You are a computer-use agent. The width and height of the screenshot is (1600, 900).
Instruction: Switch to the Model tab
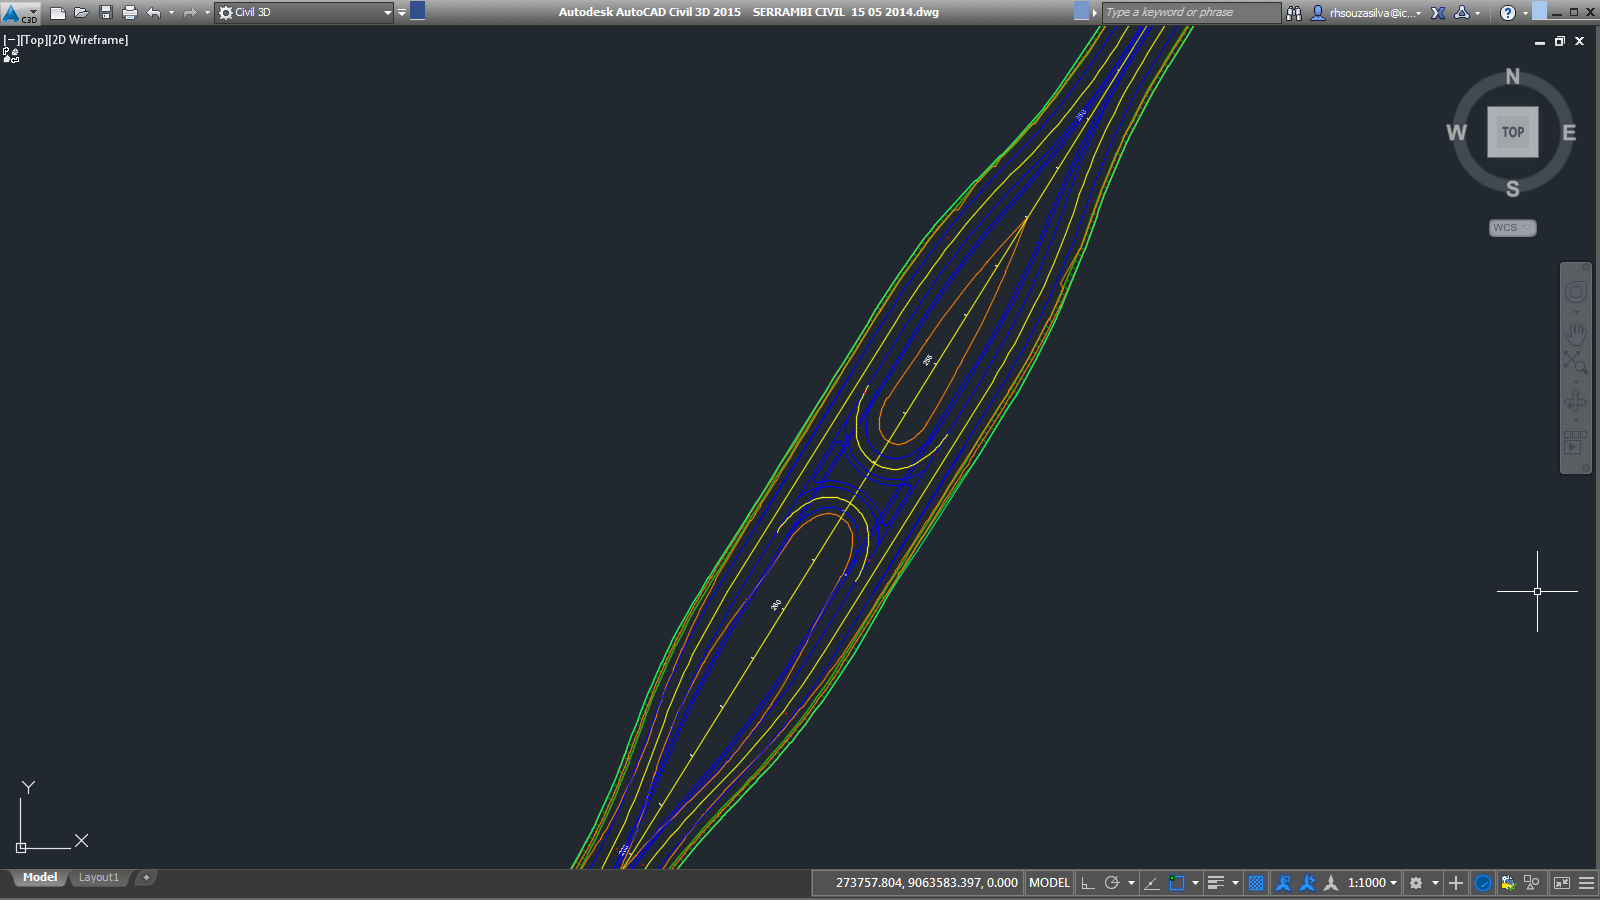pos(40,878)
